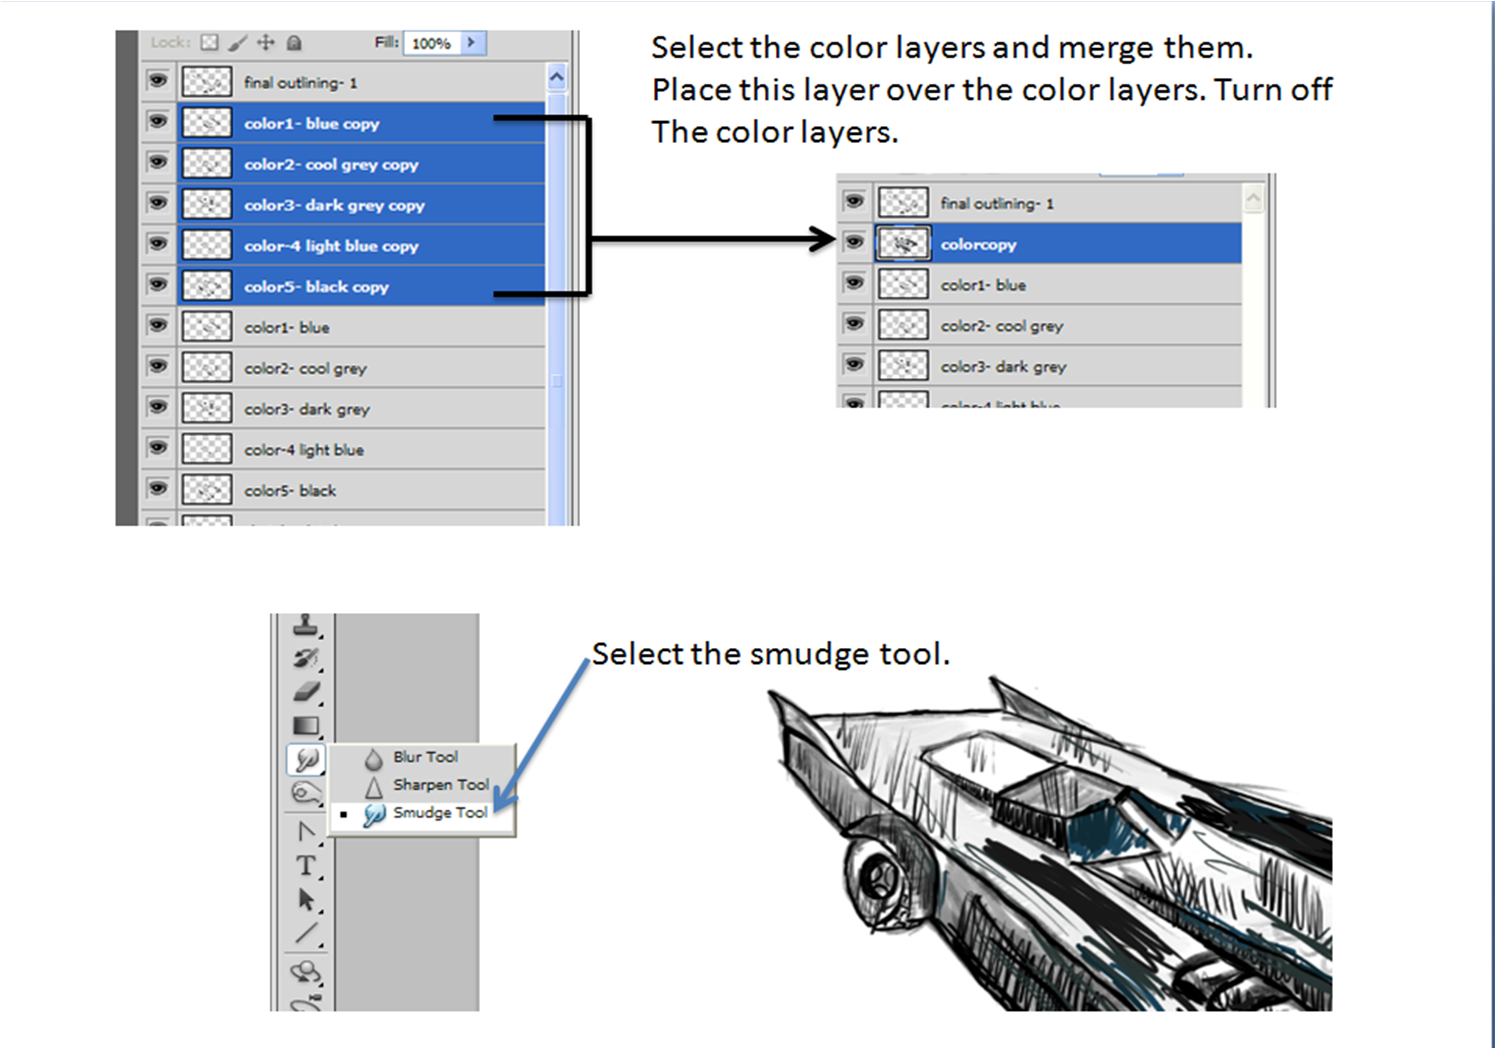Choose Blur Tool from the flyout
This screenshot has height=1049, width=1496.
click(x=425, y=757)
